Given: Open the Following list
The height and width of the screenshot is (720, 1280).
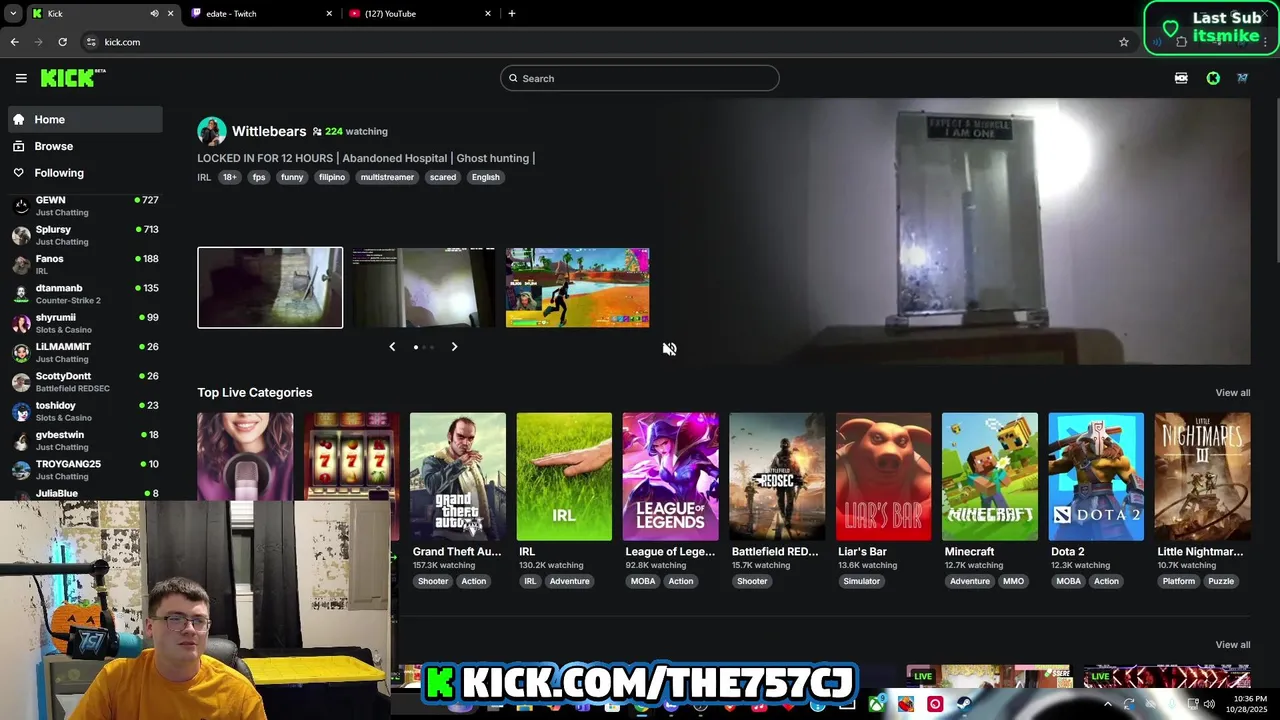Looking at the screenshot, I should (x=85, y=173).
